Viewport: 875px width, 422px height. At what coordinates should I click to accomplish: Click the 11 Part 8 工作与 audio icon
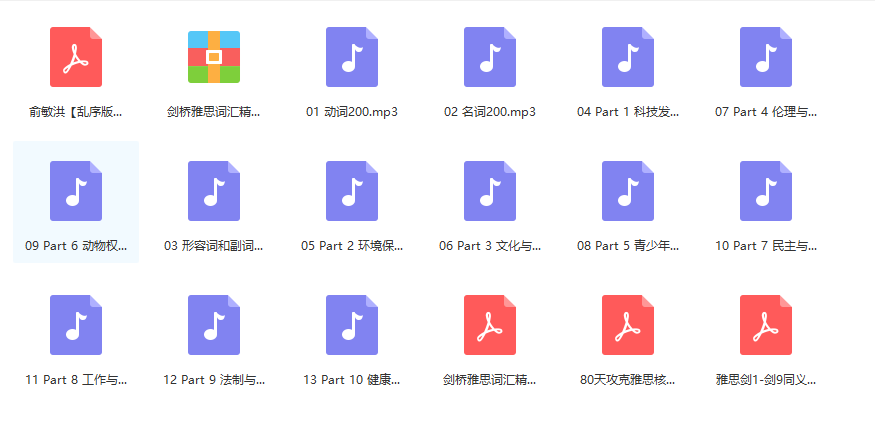coord(76,325)
